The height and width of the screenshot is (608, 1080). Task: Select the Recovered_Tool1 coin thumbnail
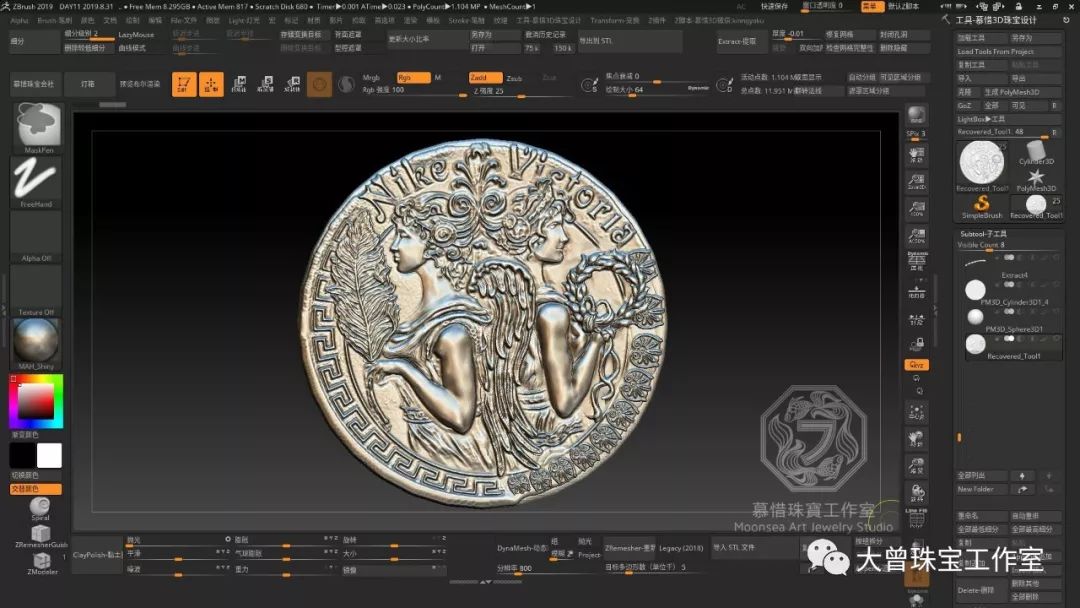coord(982,166)
